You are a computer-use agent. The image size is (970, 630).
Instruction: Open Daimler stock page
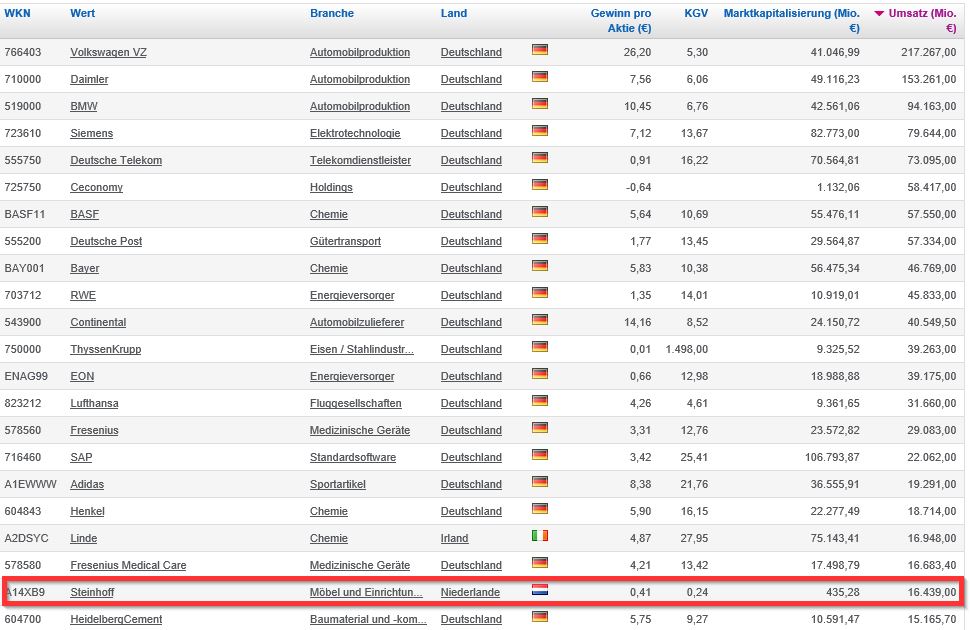tap(89, 79)
